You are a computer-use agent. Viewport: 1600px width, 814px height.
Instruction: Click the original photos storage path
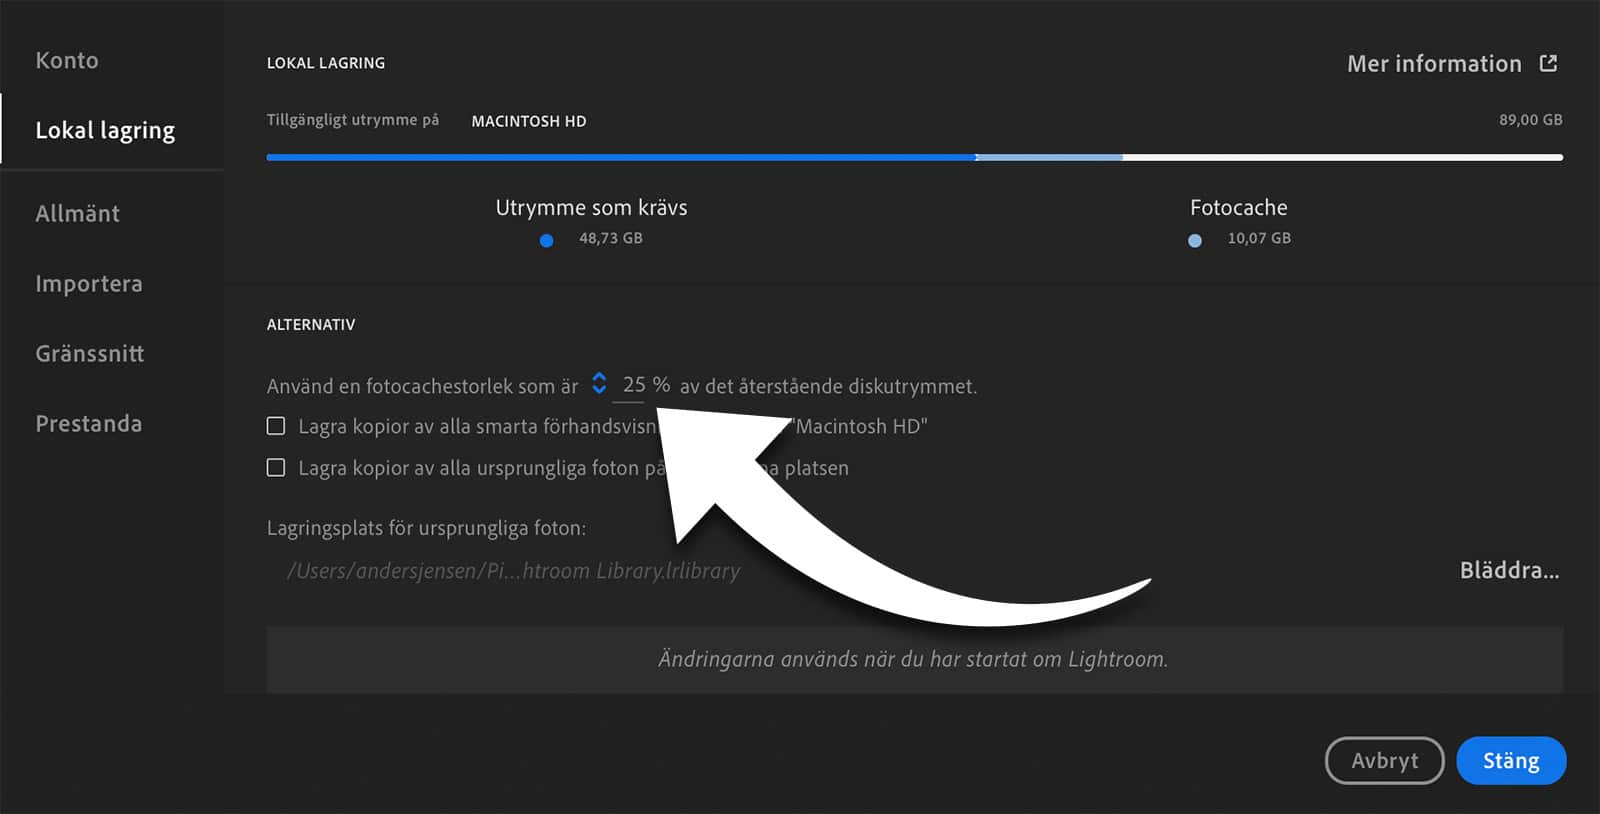(x=513, y=570)
